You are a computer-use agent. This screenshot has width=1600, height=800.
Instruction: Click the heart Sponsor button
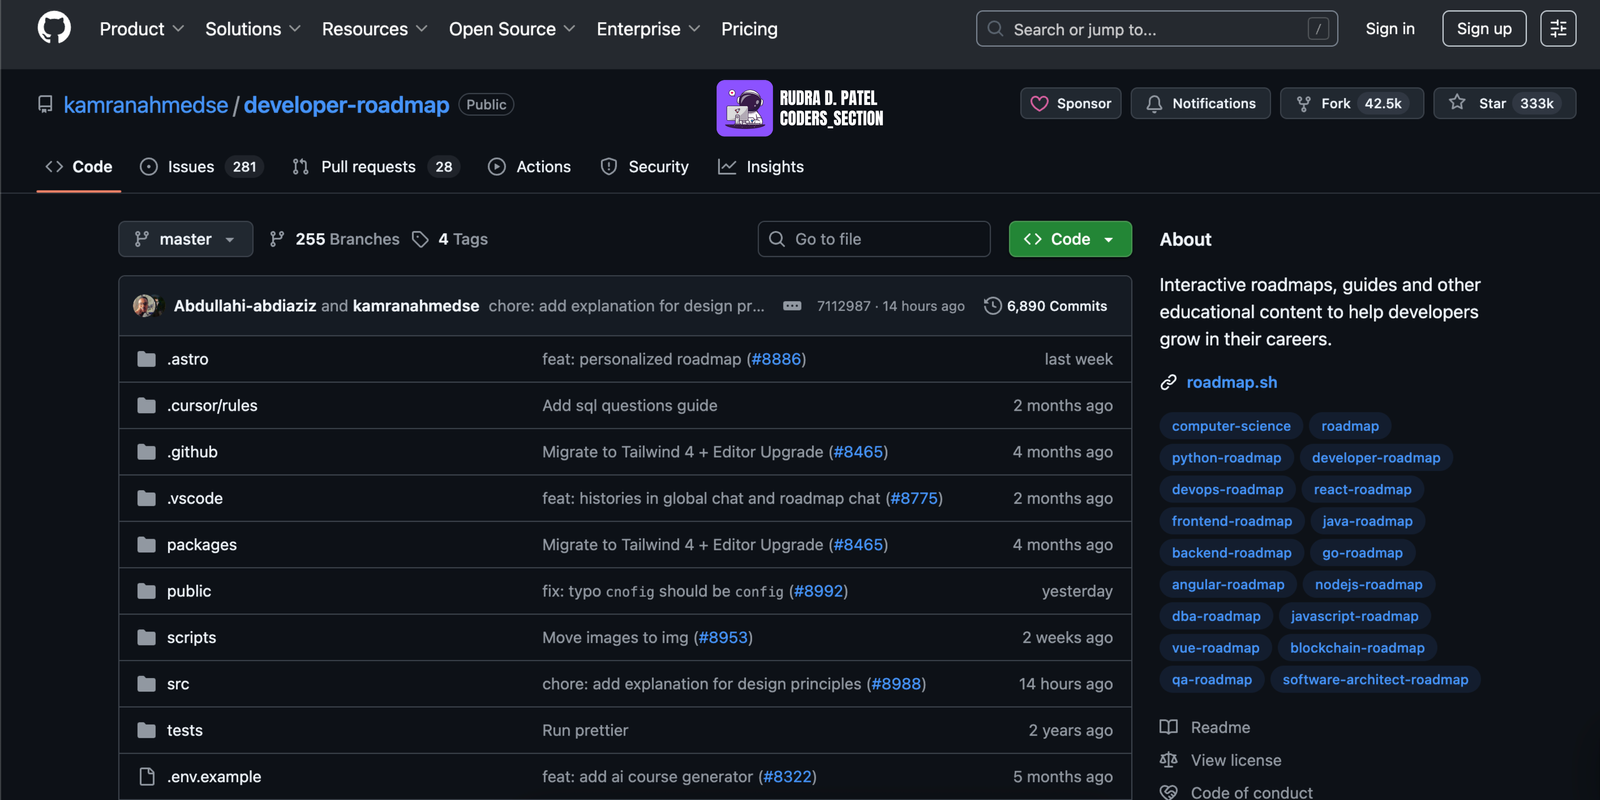click(1071, 103)
